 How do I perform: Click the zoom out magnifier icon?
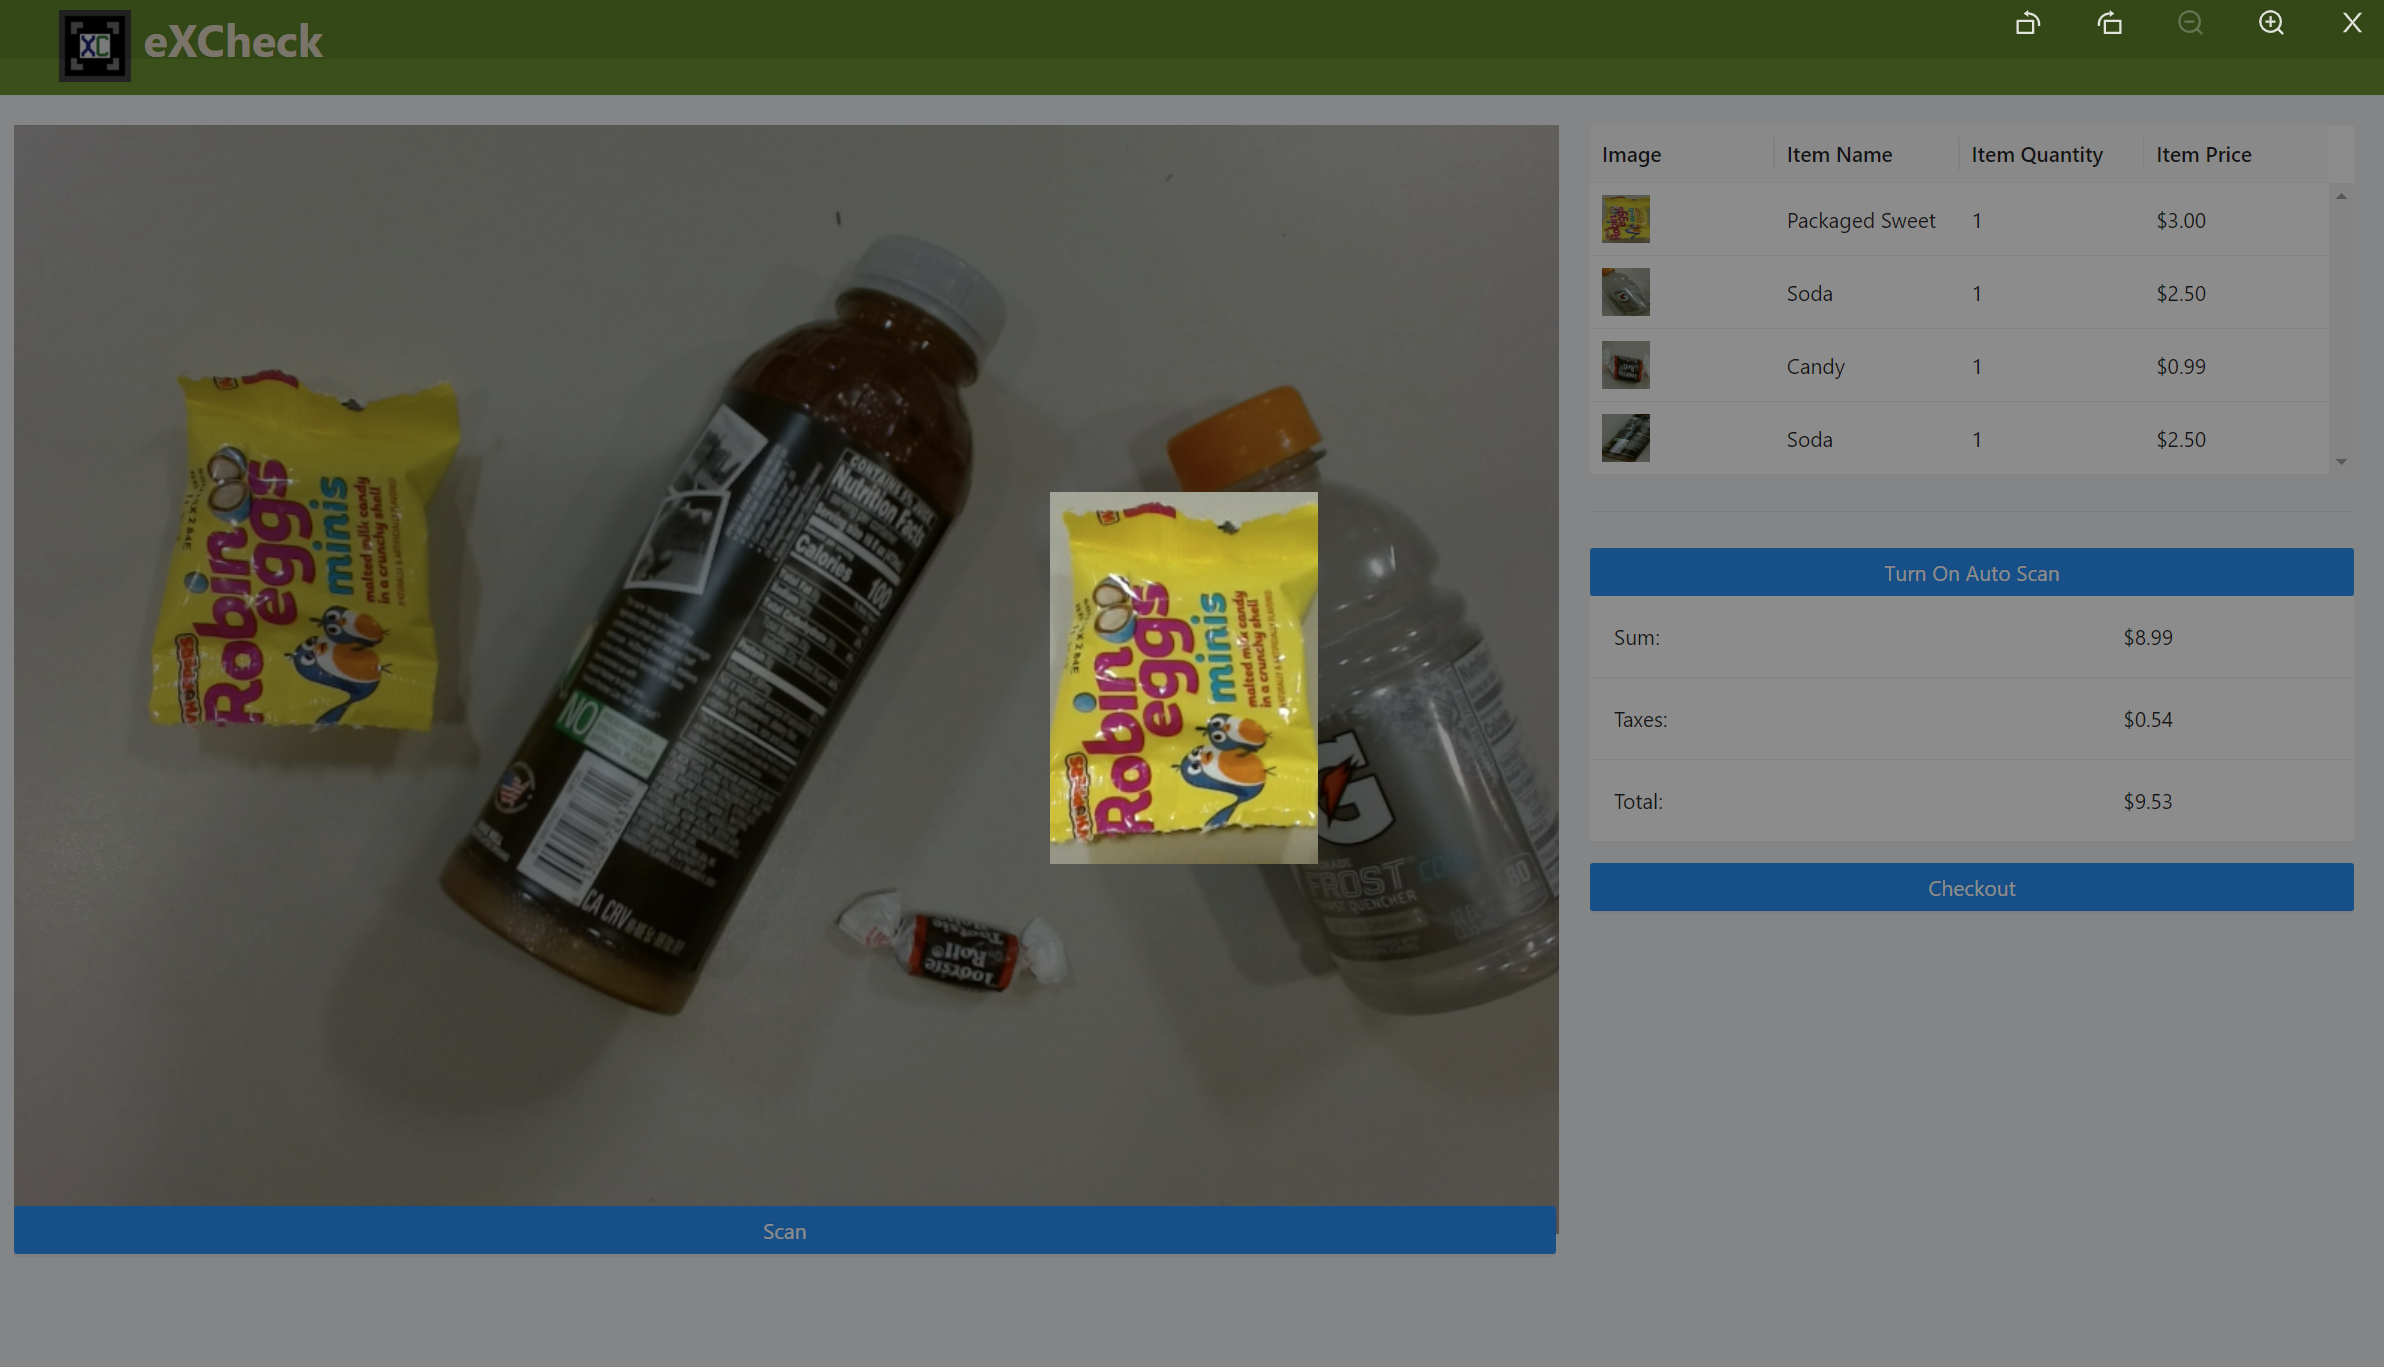(x=2190, y=23)
